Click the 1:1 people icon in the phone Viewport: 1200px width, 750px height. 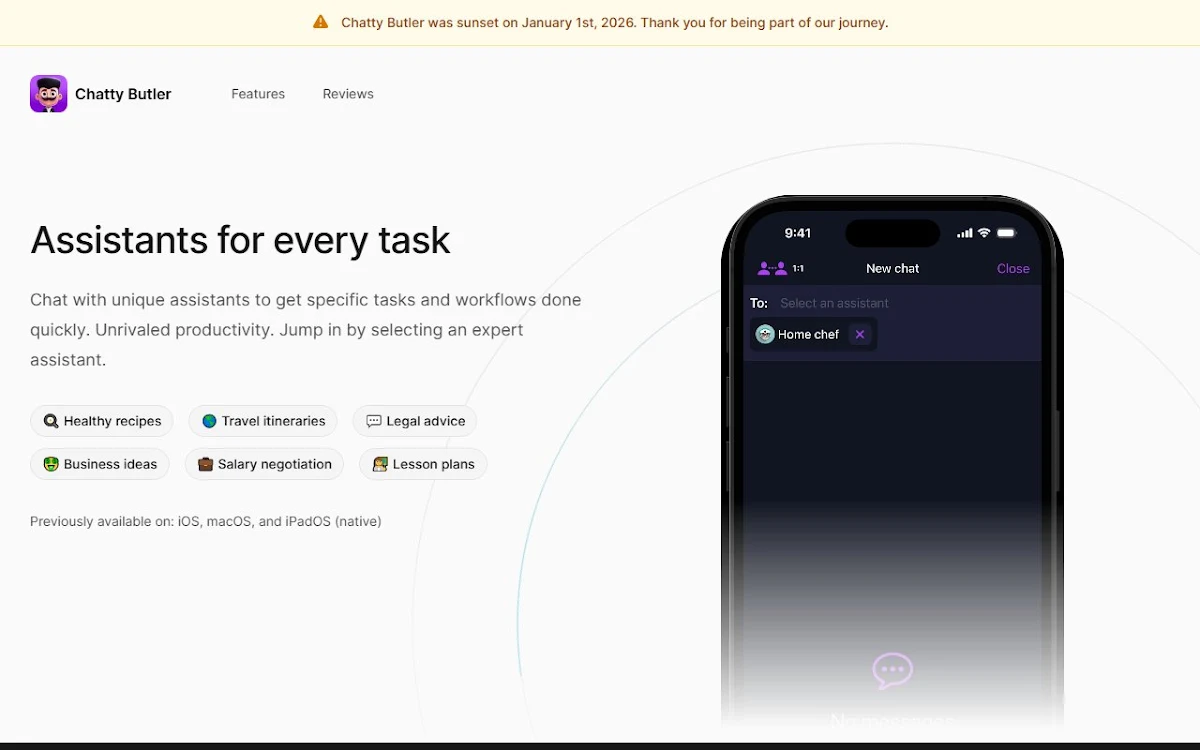click(773, 268)
